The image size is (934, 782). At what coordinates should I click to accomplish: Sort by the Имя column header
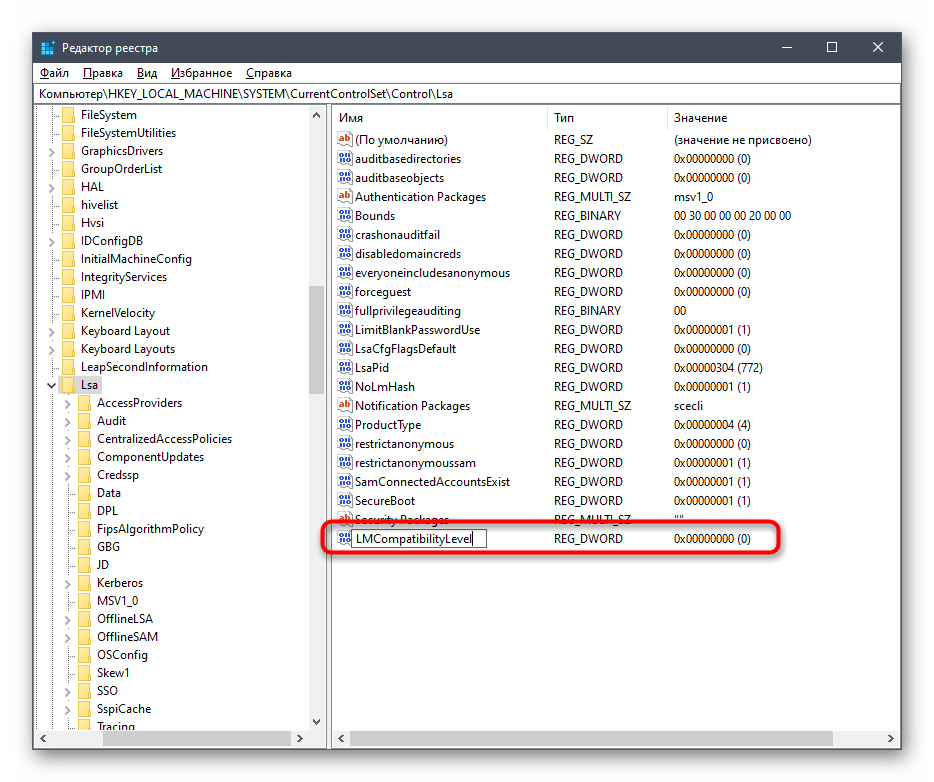click(x=440, y=118)
